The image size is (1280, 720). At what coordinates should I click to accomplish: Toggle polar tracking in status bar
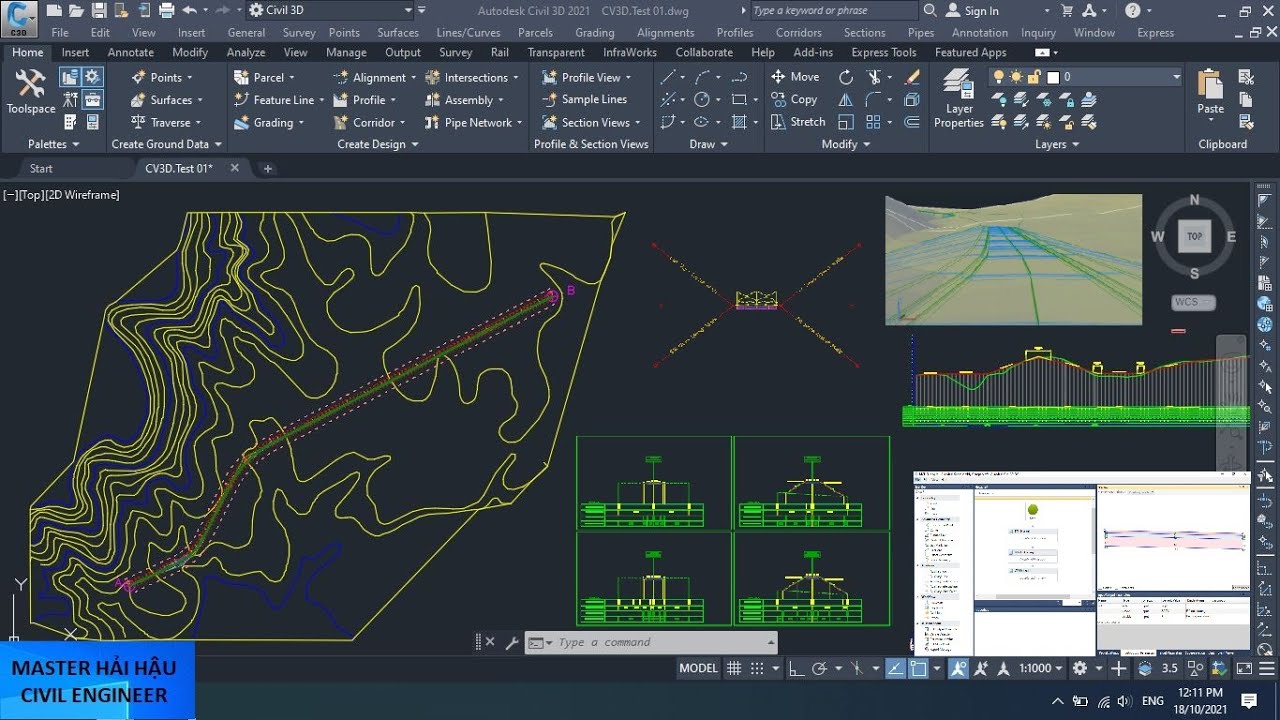click(819, 668)
